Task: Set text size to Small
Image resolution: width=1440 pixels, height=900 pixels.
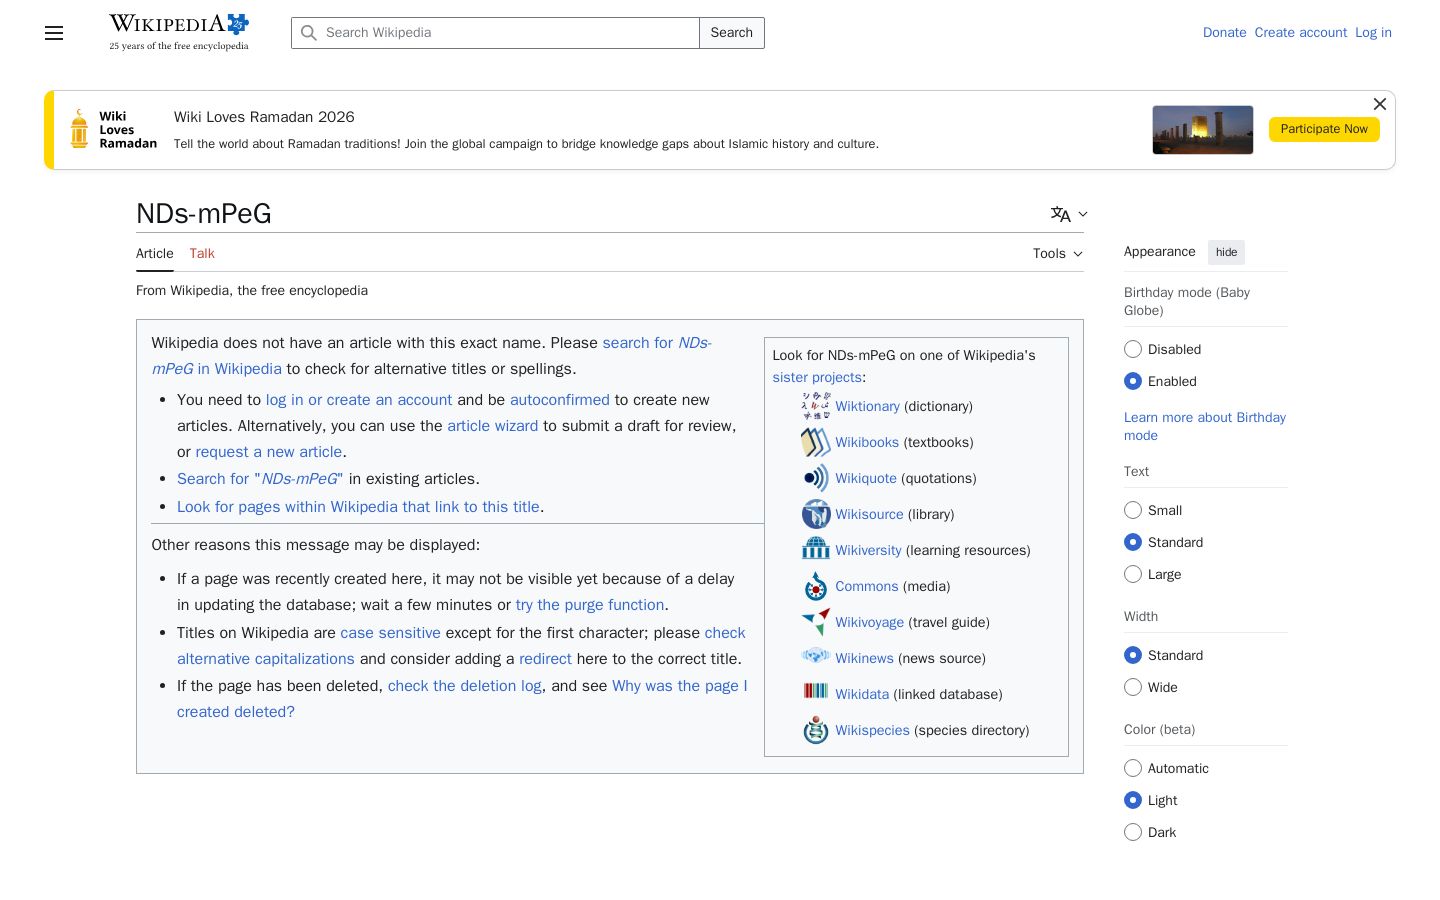Action: point(1133,510)
